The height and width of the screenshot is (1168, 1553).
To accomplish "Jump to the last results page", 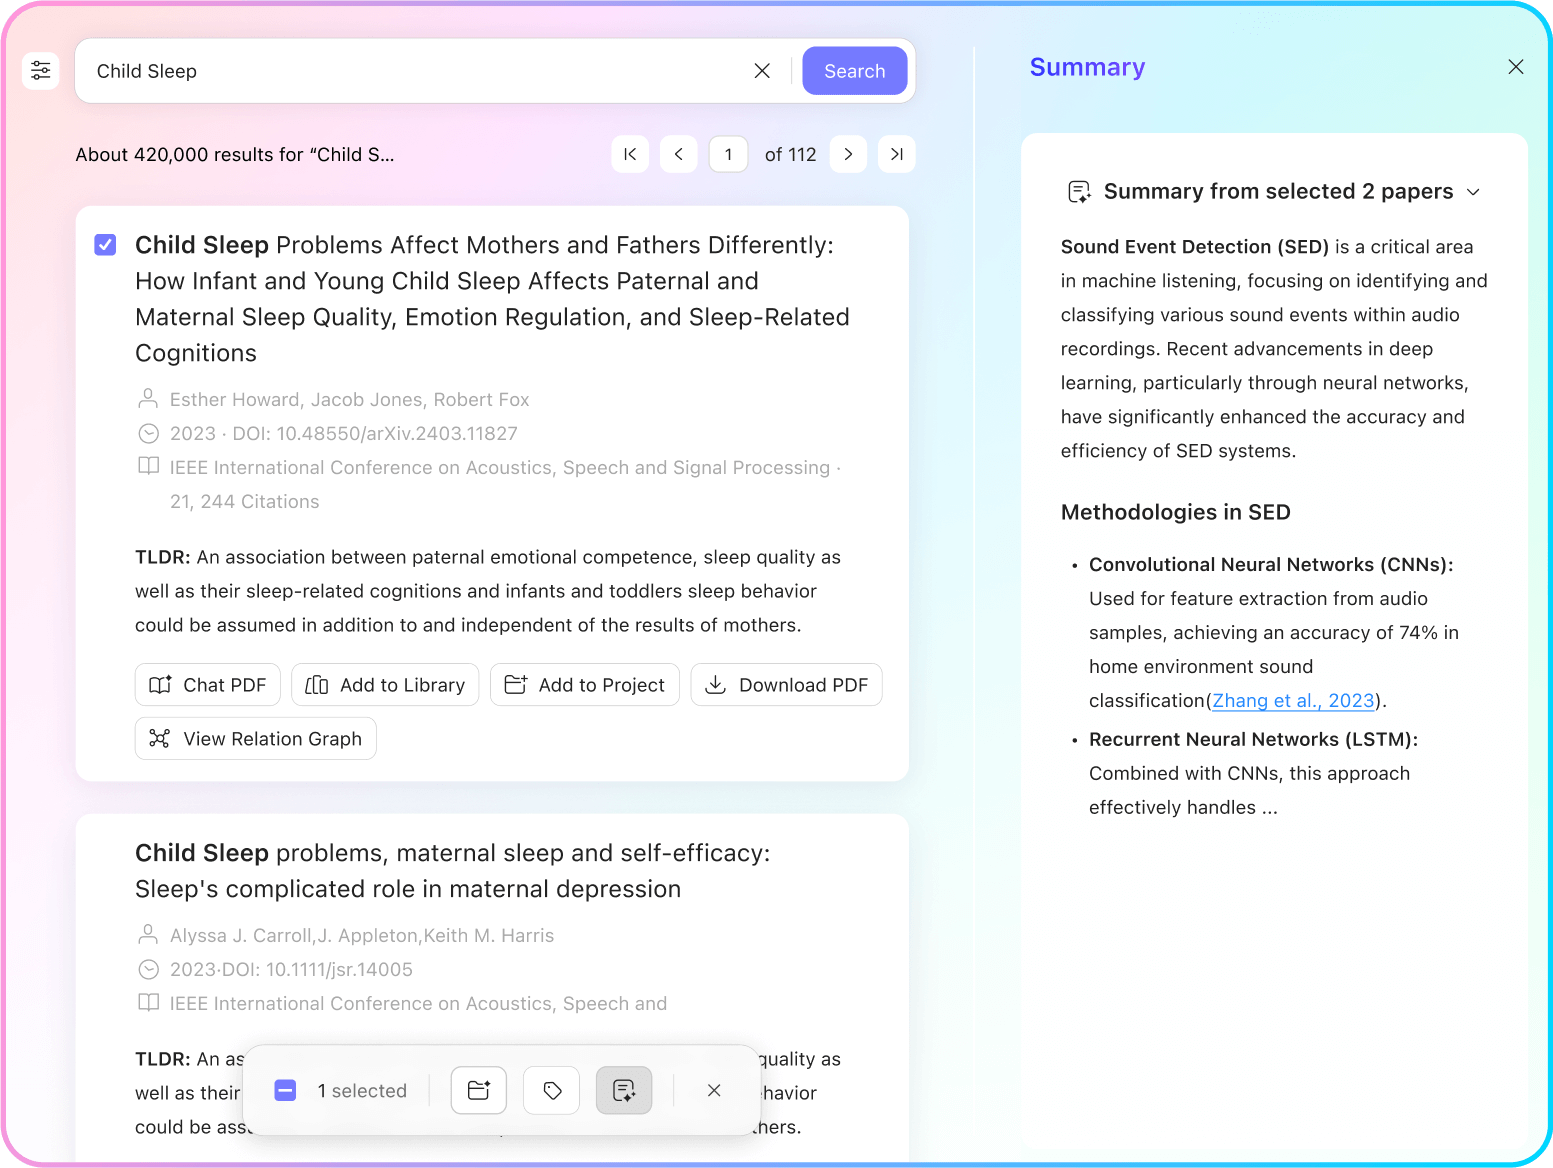I will coord(897,154).
